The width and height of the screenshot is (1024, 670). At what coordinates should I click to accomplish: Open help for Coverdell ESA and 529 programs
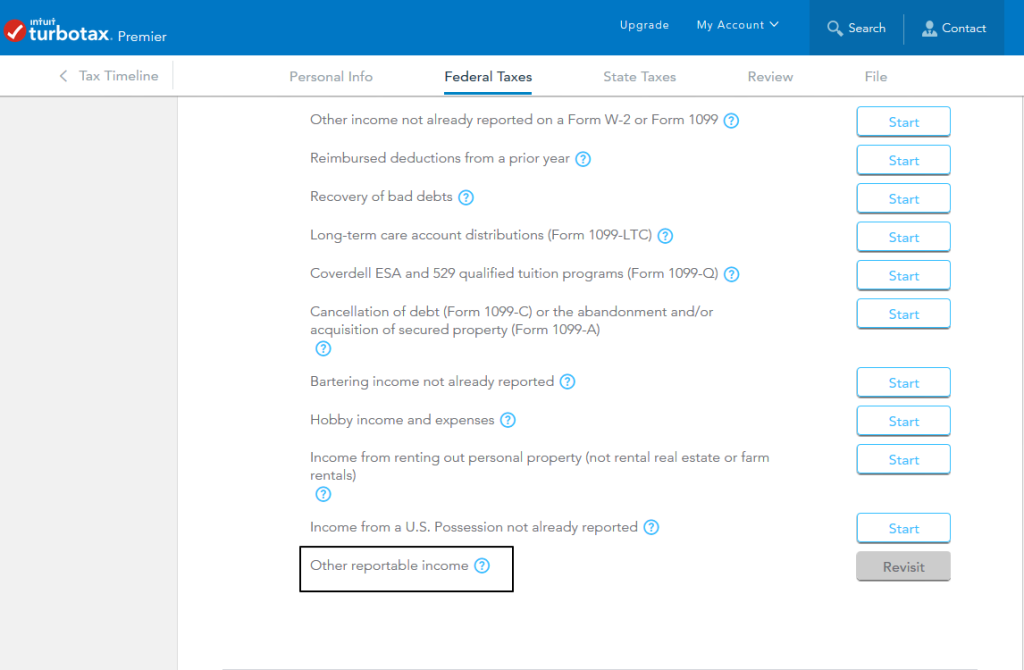(x=732, y=274)
